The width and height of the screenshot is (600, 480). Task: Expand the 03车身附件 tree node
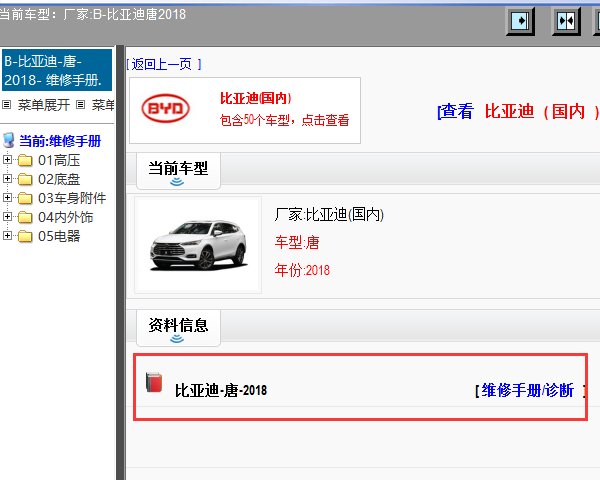(x=7, y=198)
